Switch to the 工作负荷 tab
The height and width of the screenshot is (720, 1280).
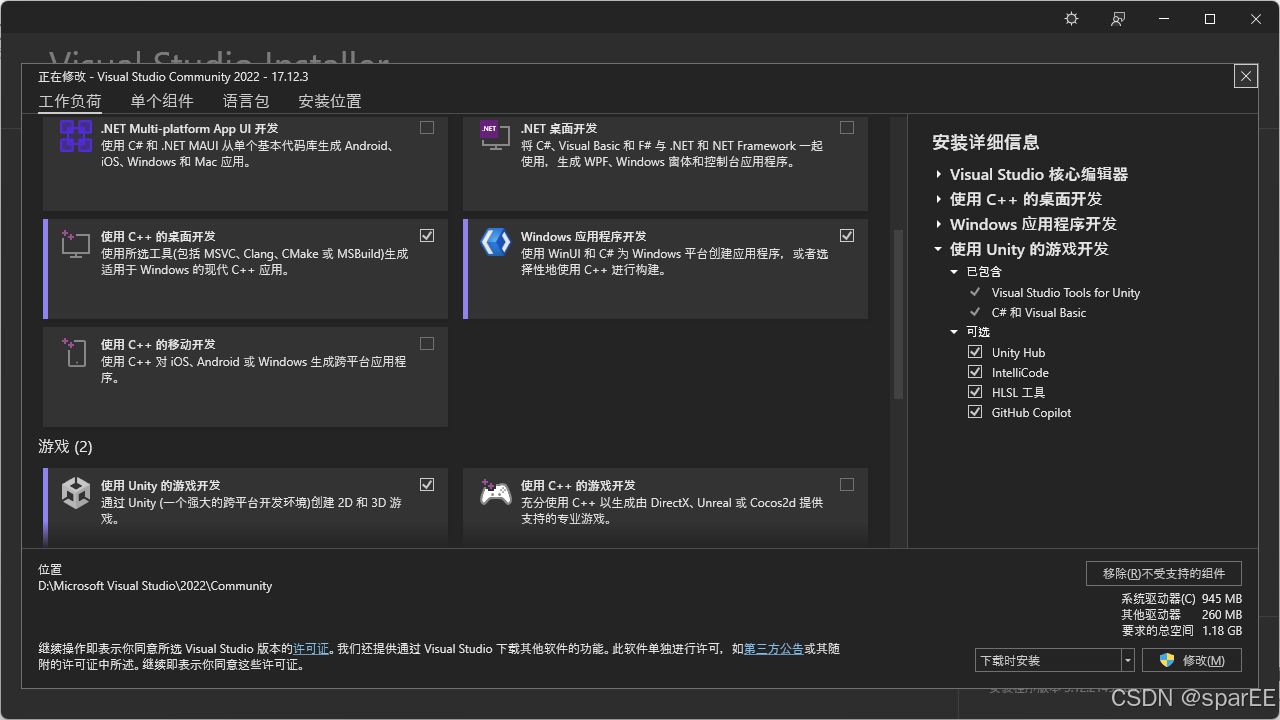click(x=70, y=101)
